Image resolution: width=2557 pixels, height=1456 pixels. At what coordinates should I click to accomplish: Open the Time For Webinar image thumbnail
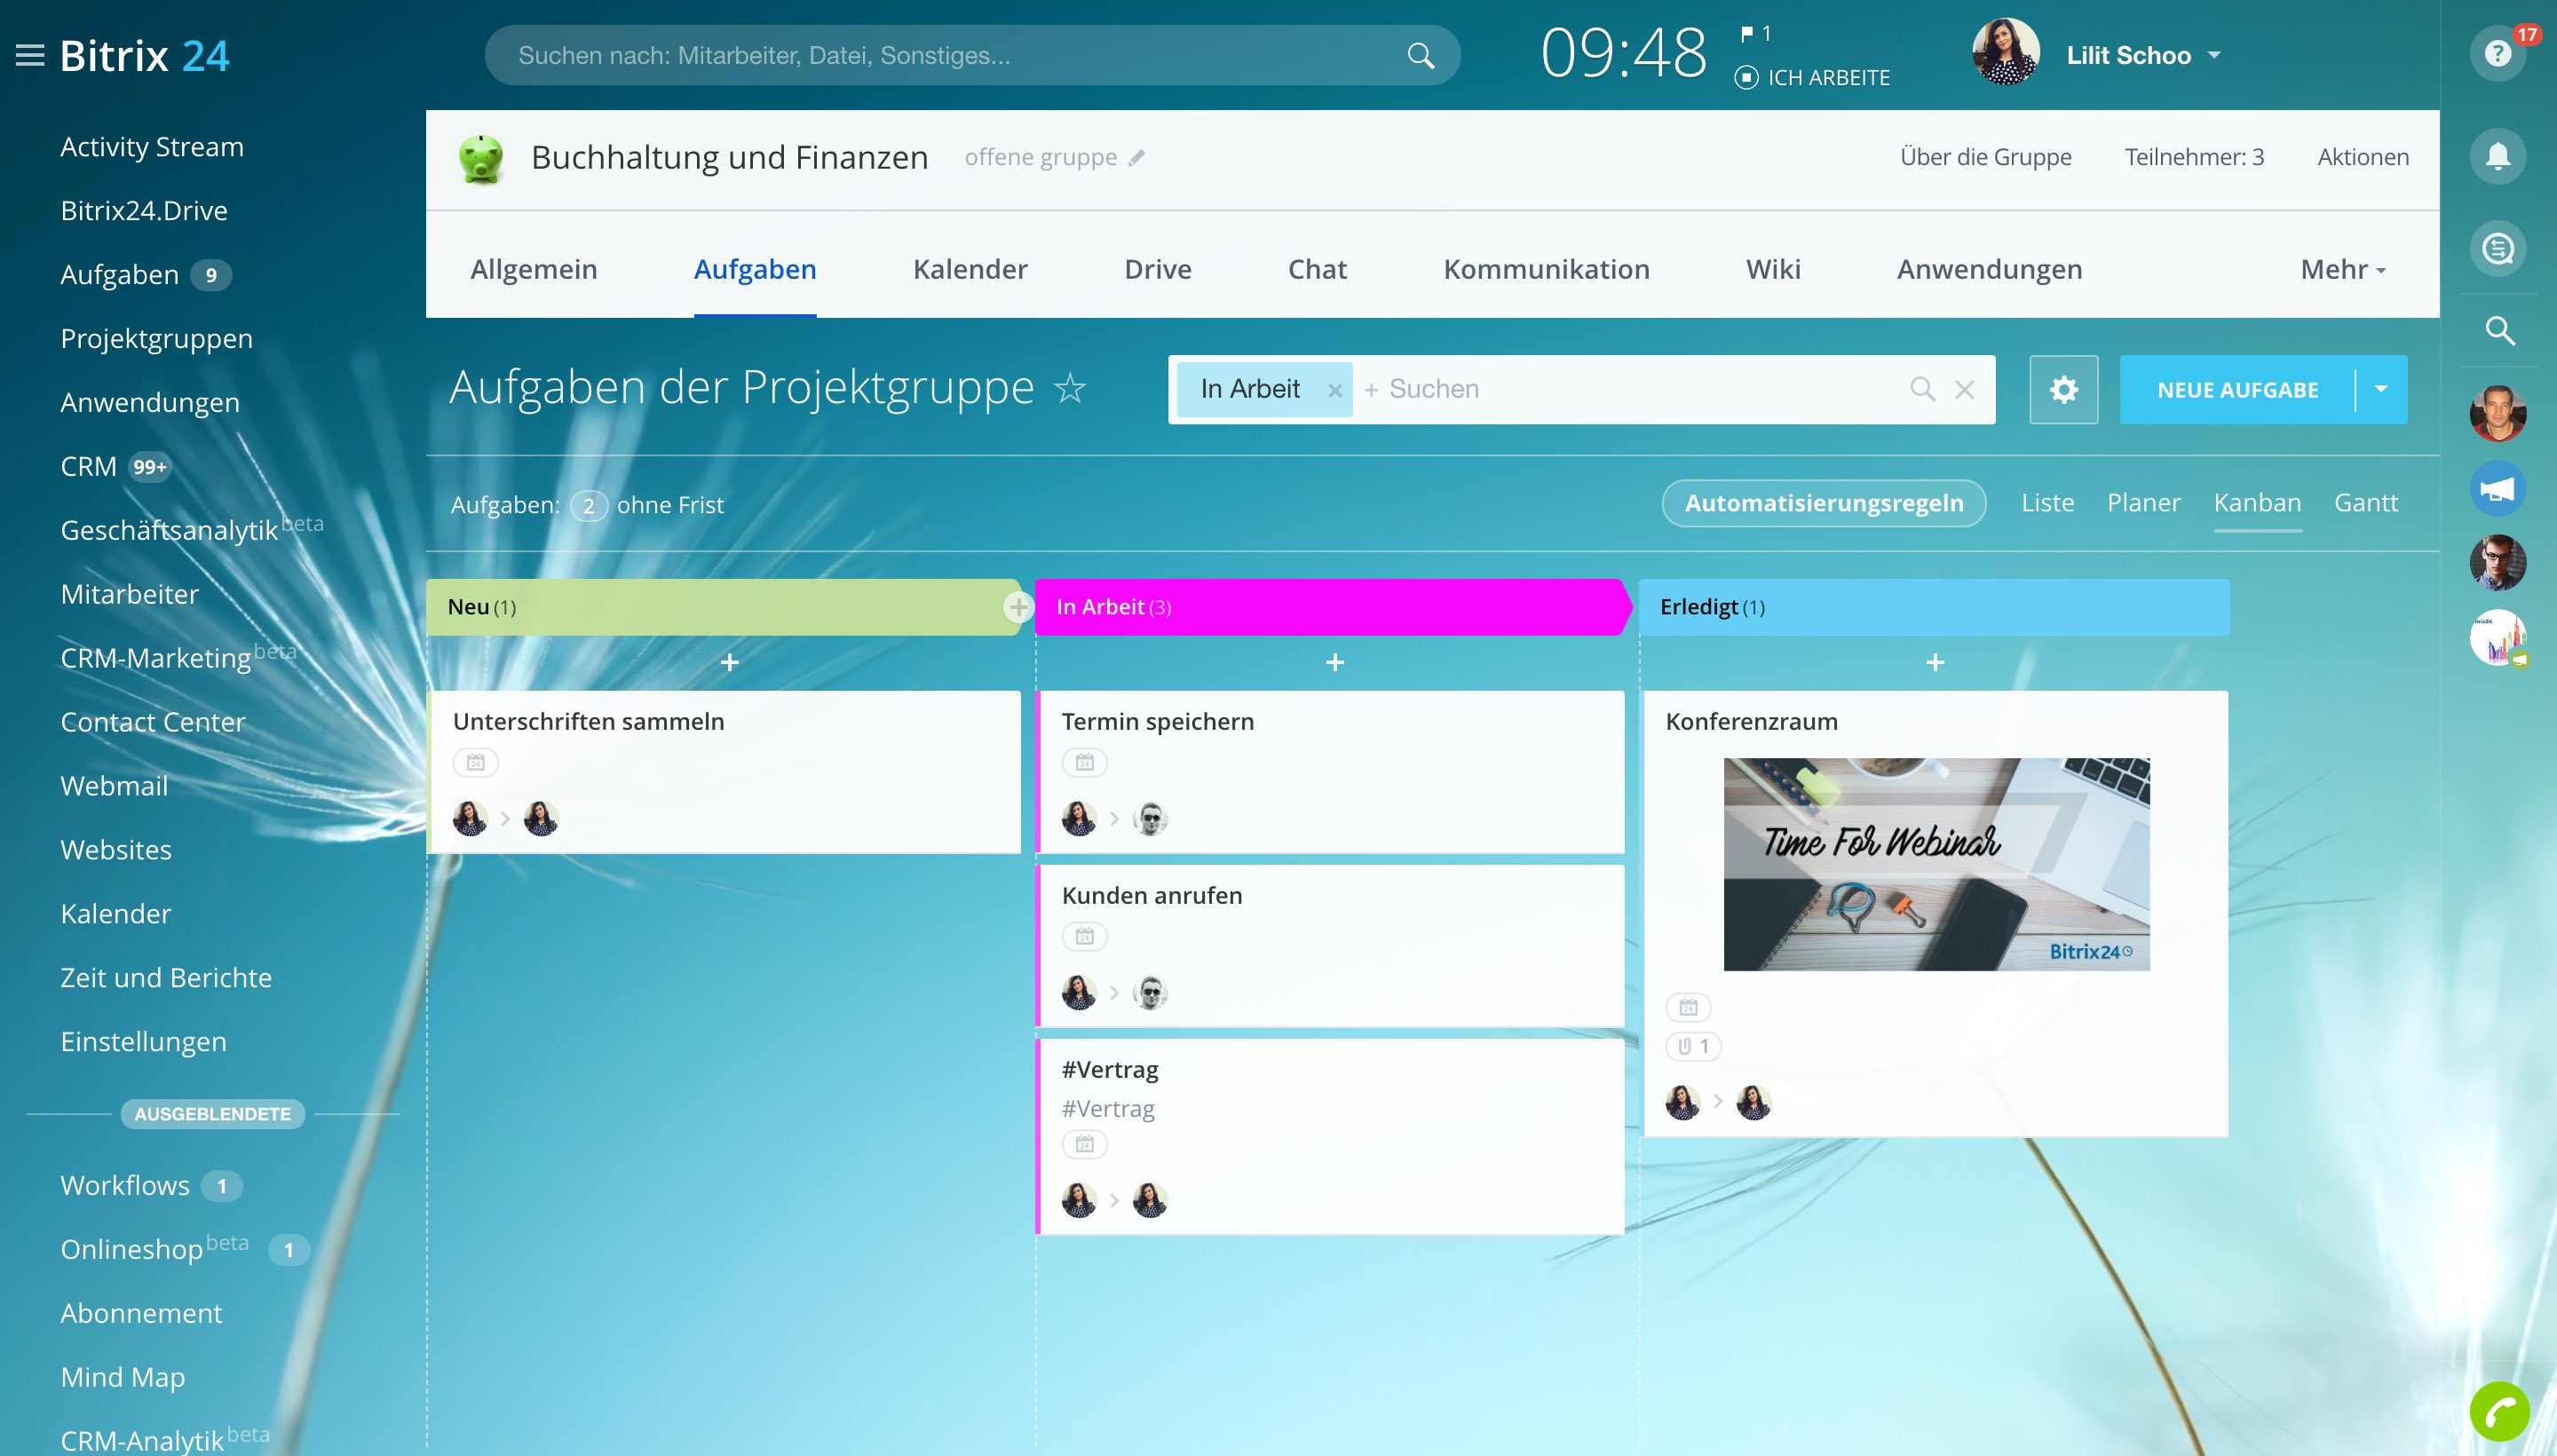1936,864
